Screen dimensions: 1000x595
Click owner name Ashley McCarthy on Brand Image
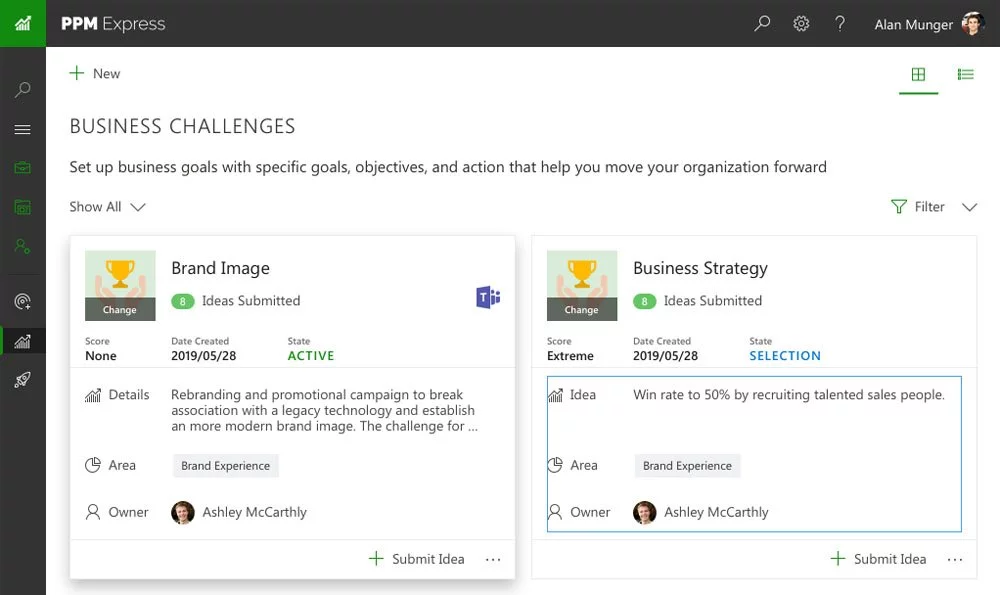coord(254,512)
